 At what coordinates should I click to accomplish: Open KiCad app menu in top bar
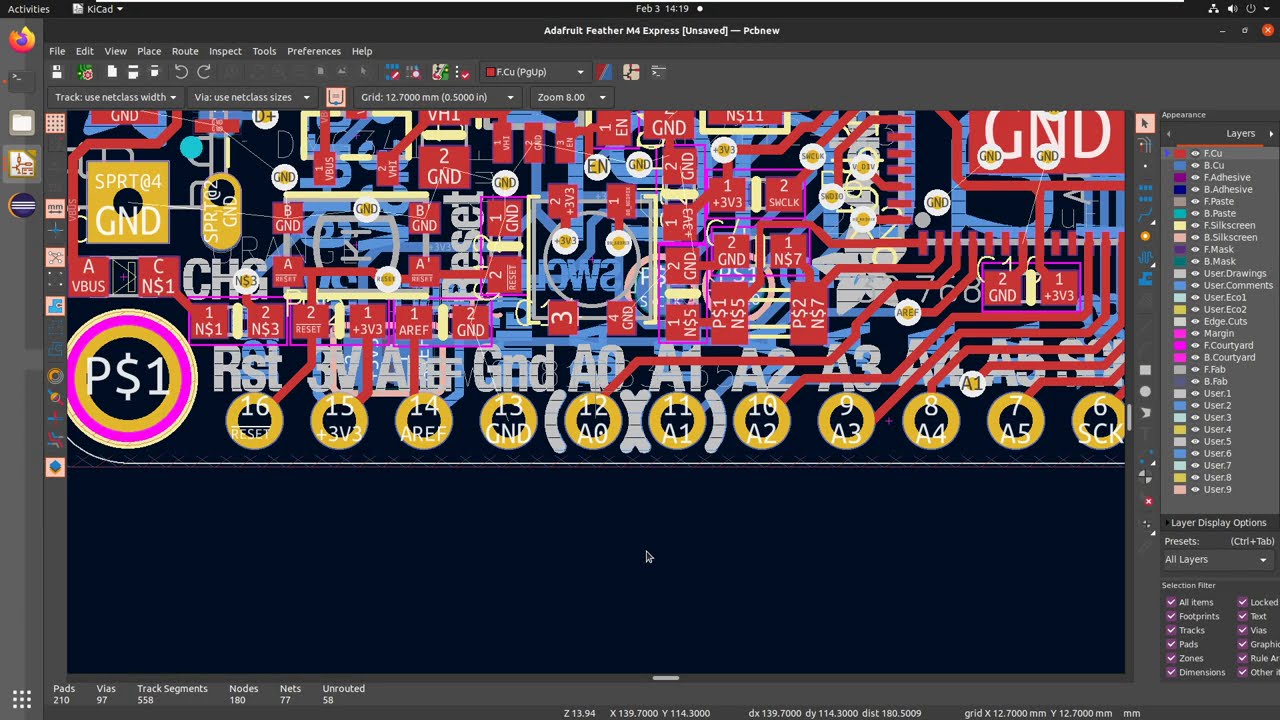[99, 9]
